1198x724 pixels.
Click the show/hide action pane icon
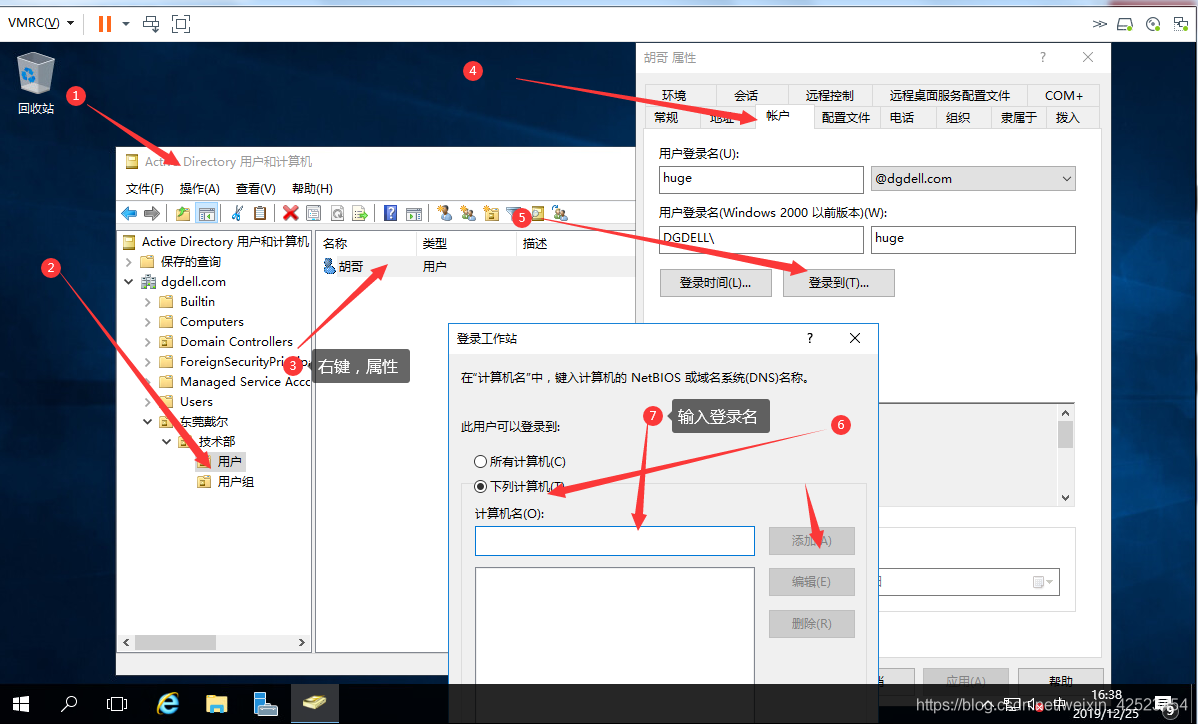pos(413,213)
